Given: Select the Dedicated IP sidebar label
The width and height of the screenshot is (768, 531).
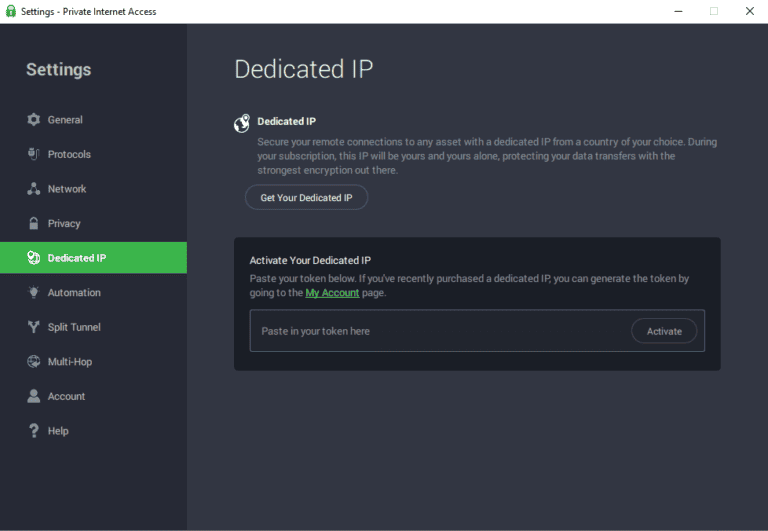Looking at the screenshot, I should pyautogui.click(x=76, y=258).
